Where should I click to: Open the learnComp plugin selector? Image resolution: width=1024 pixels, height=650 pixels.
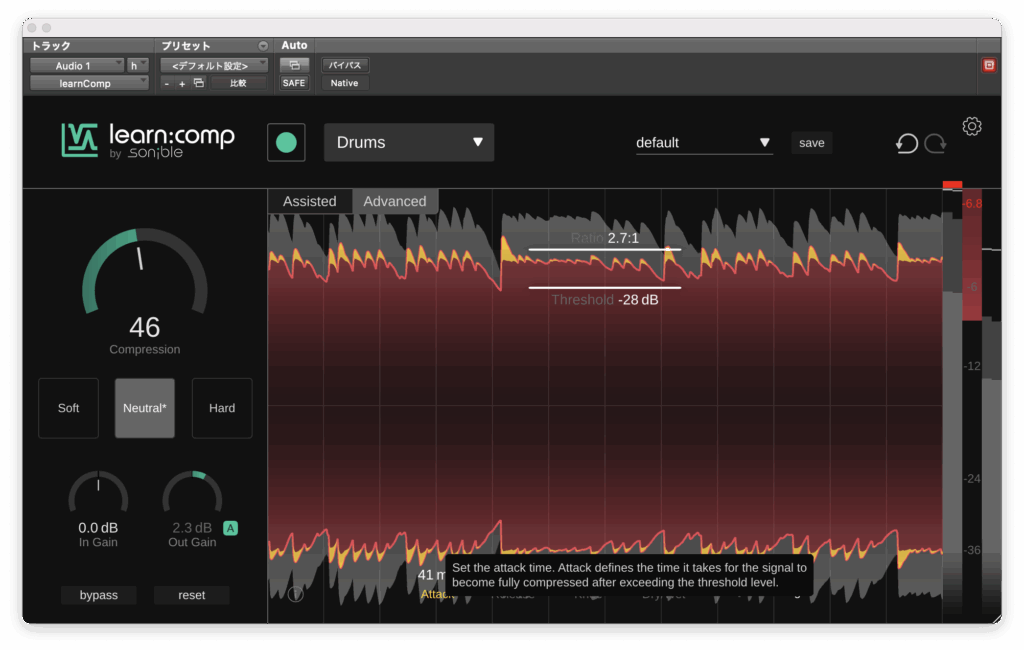(x=89, y=83)
